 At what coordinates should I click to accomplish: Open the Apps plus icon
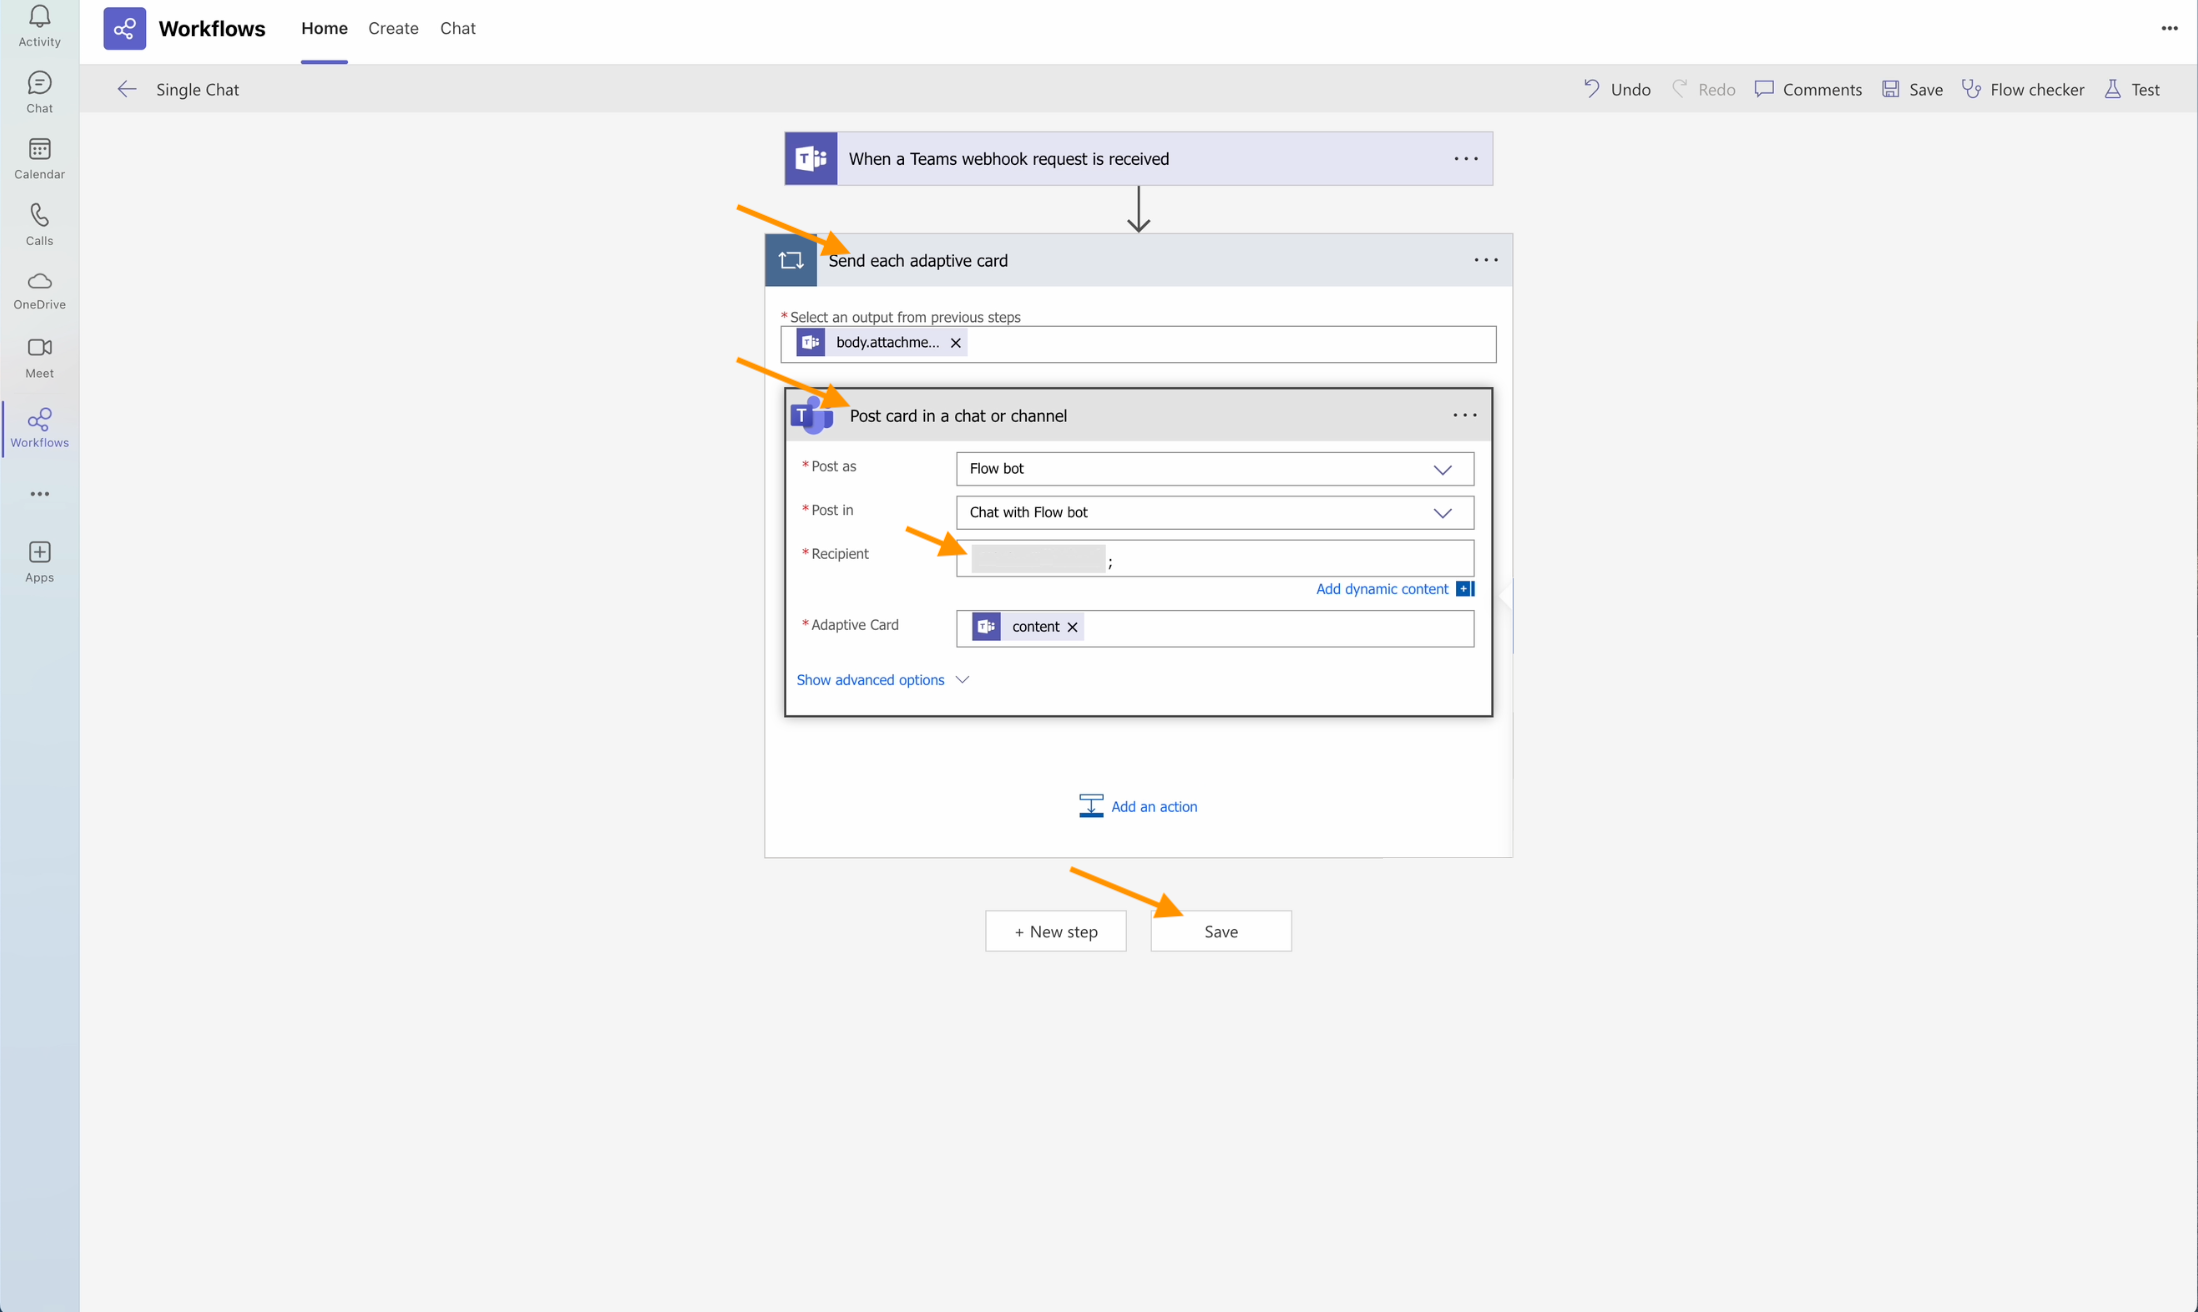39,552
